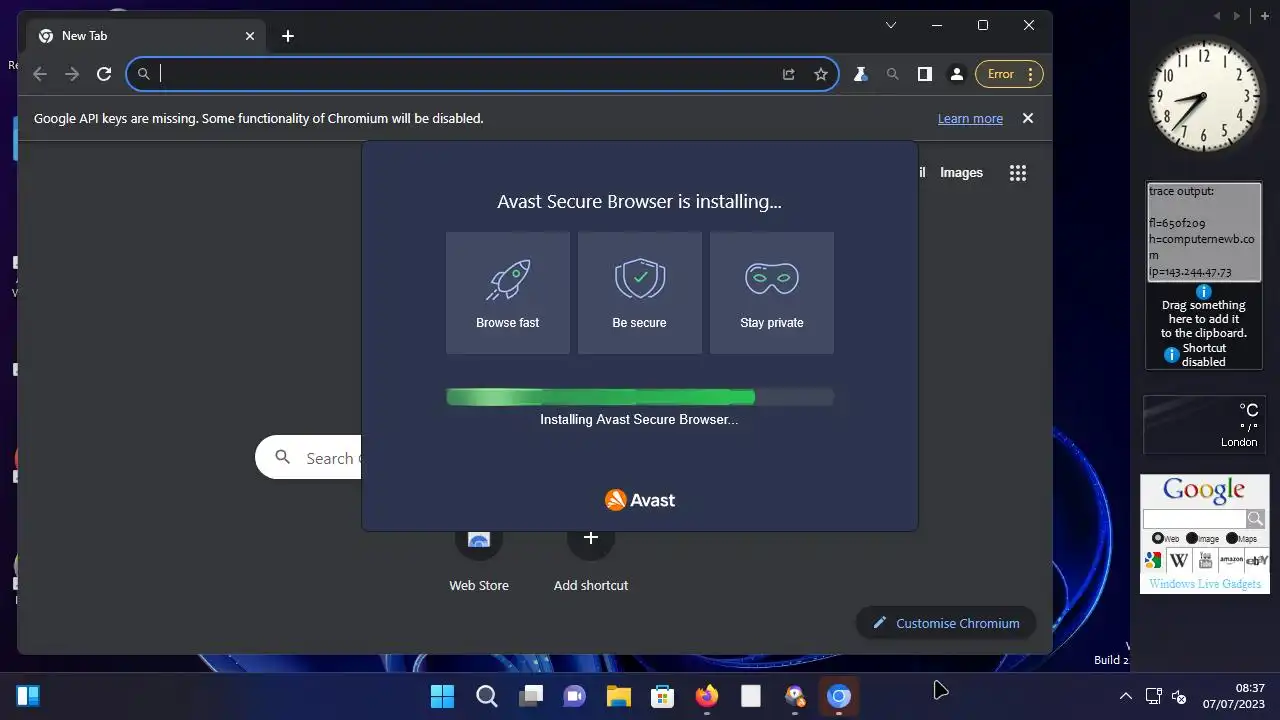Go forward using the forward arrow

click(x=72, y=74)
